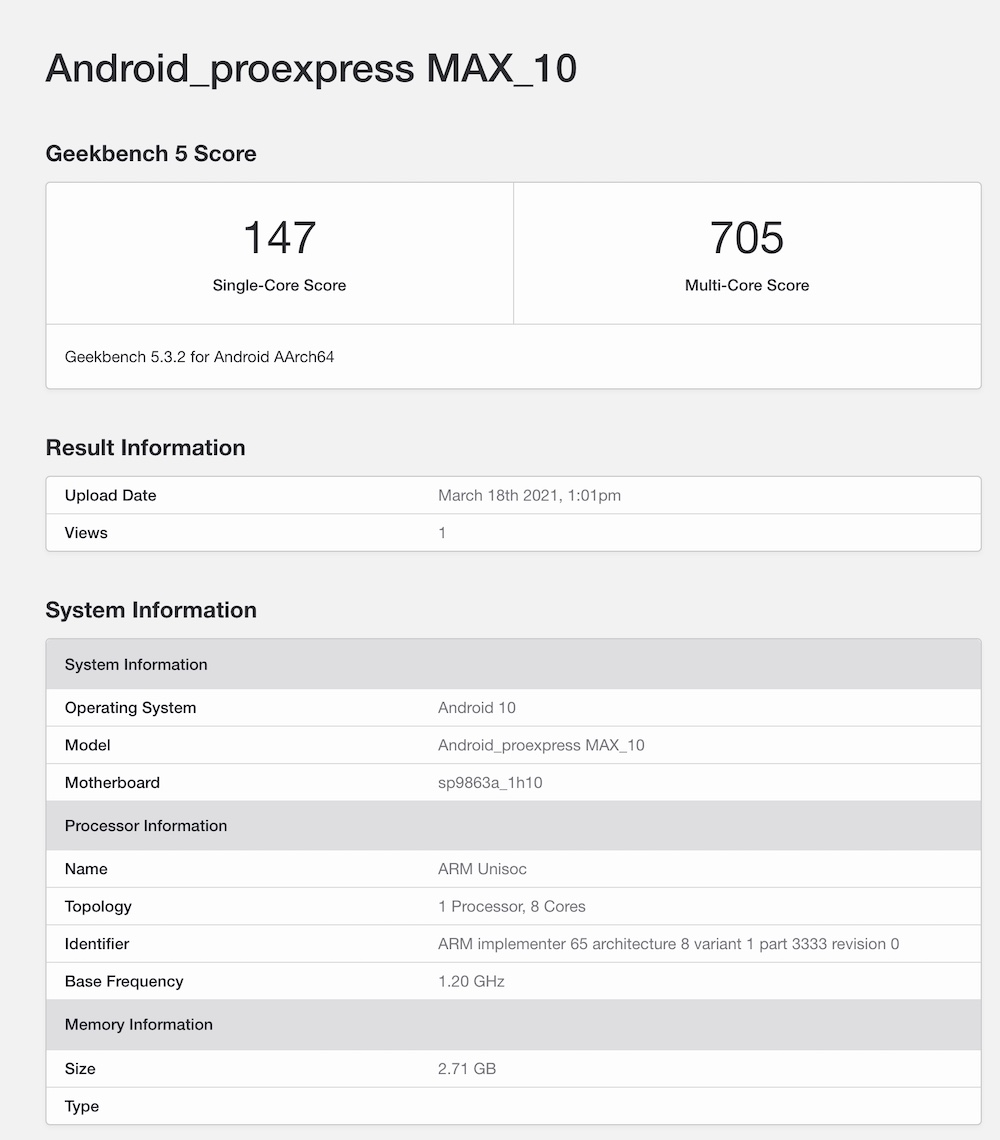
Task: Click the Identifier row label
Action: (x=97, y=944)
